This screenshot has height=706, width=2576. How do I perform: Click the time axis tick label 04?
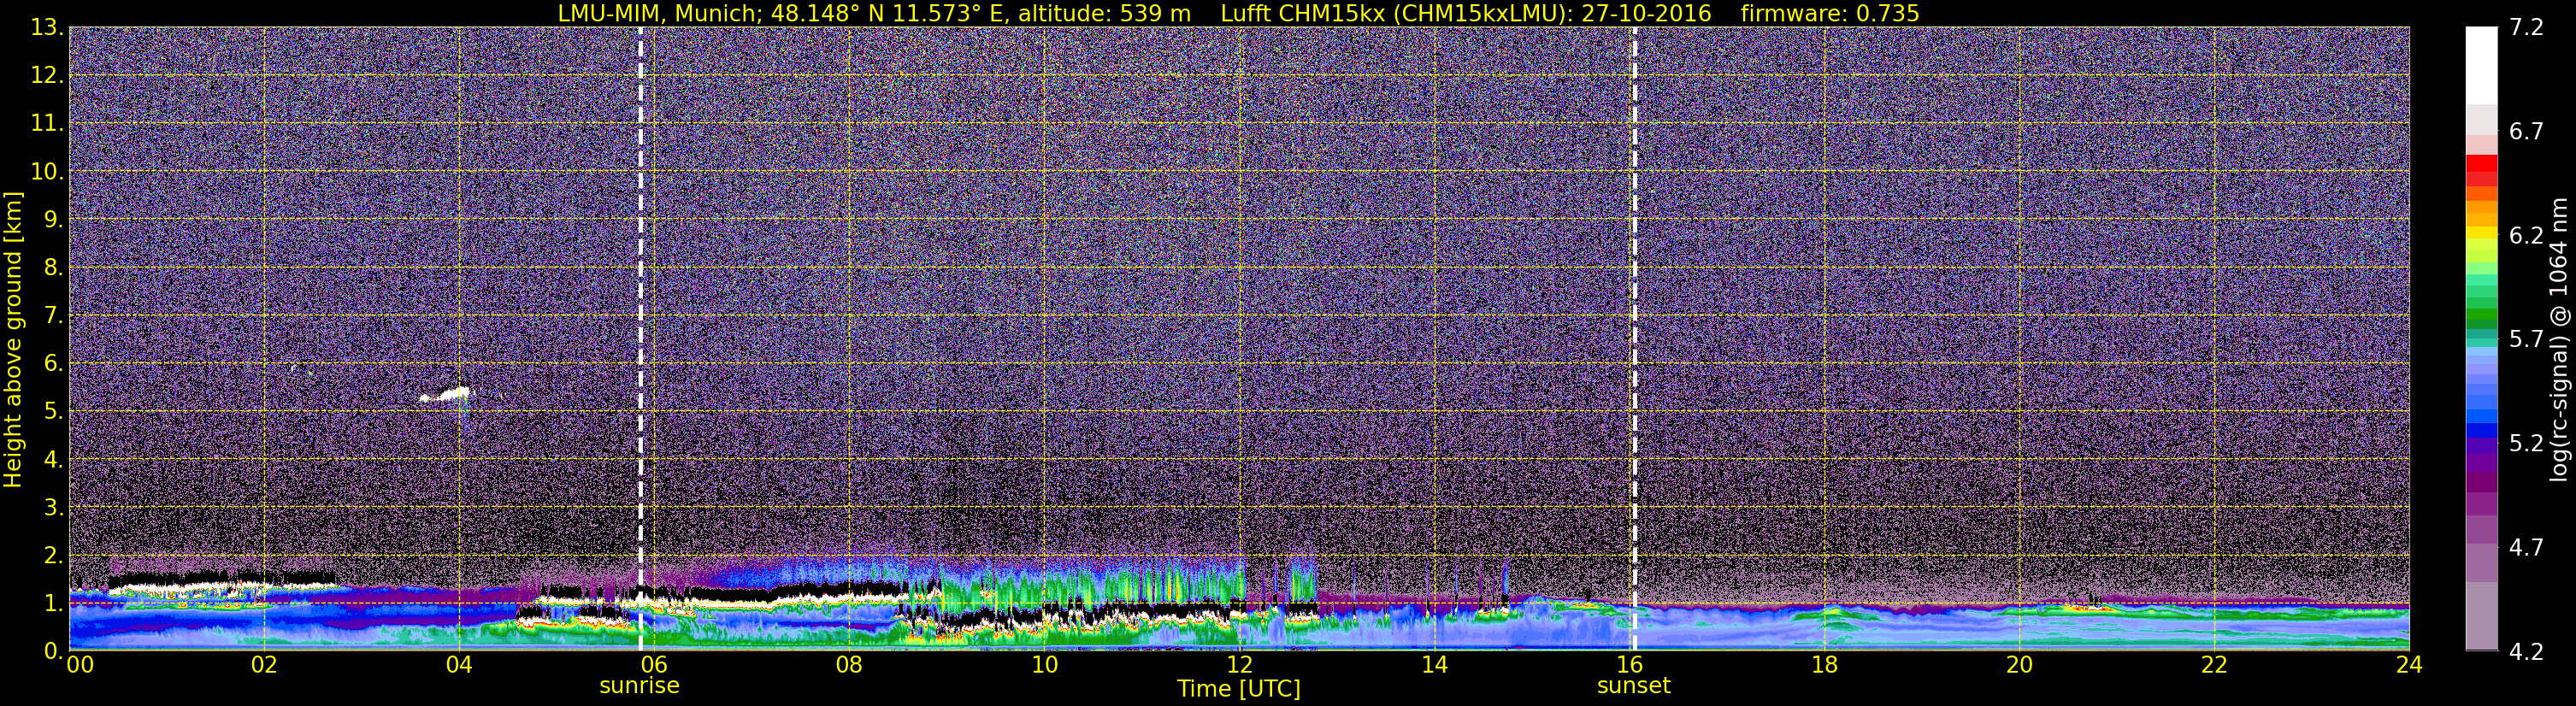click(459, 665)
